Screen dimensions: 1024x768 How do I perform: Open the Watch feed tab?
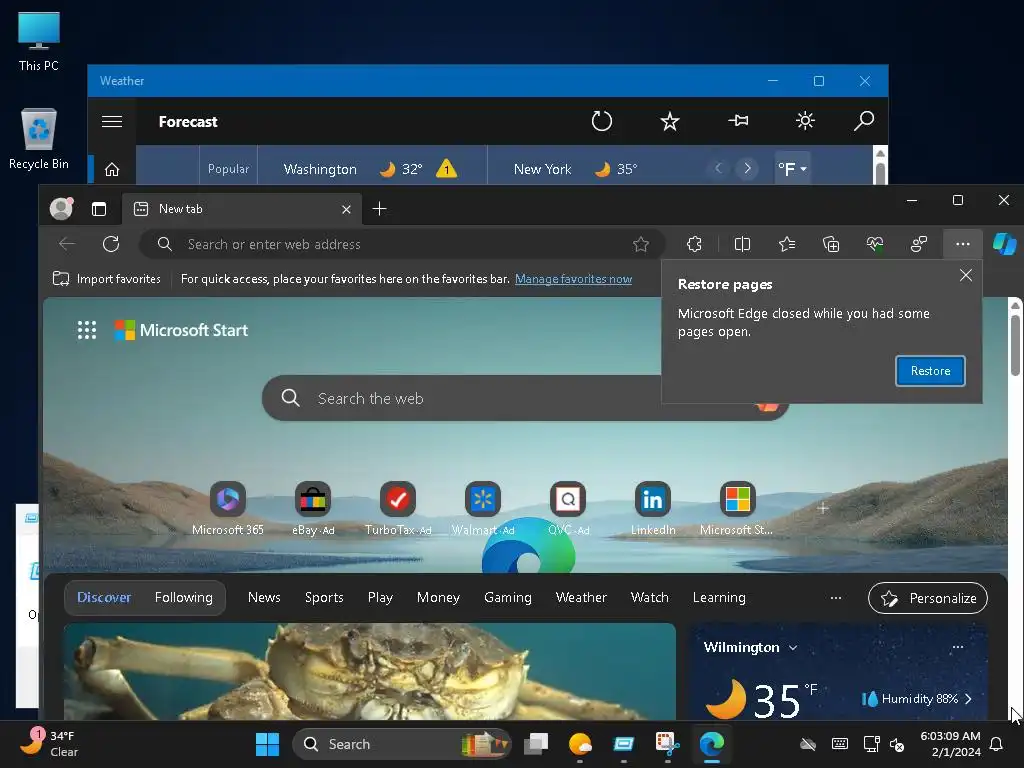point(649,598)
